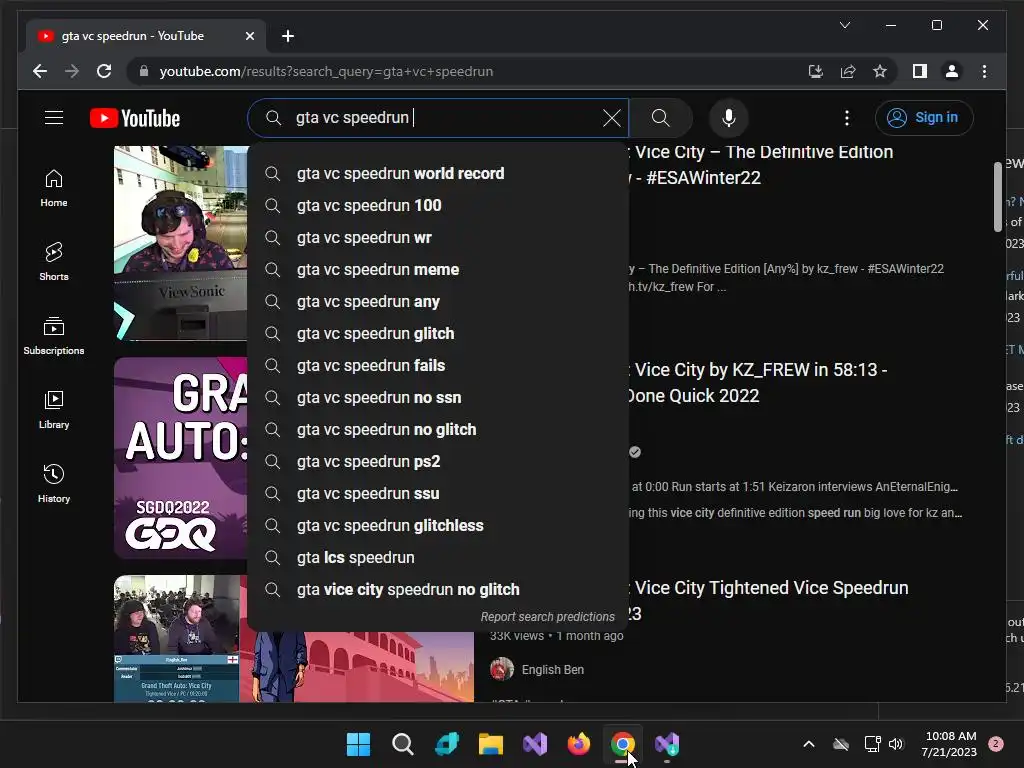Screen dimensions: 1024x768
Task: Share this page from address bar
Action: coord(848,71)
